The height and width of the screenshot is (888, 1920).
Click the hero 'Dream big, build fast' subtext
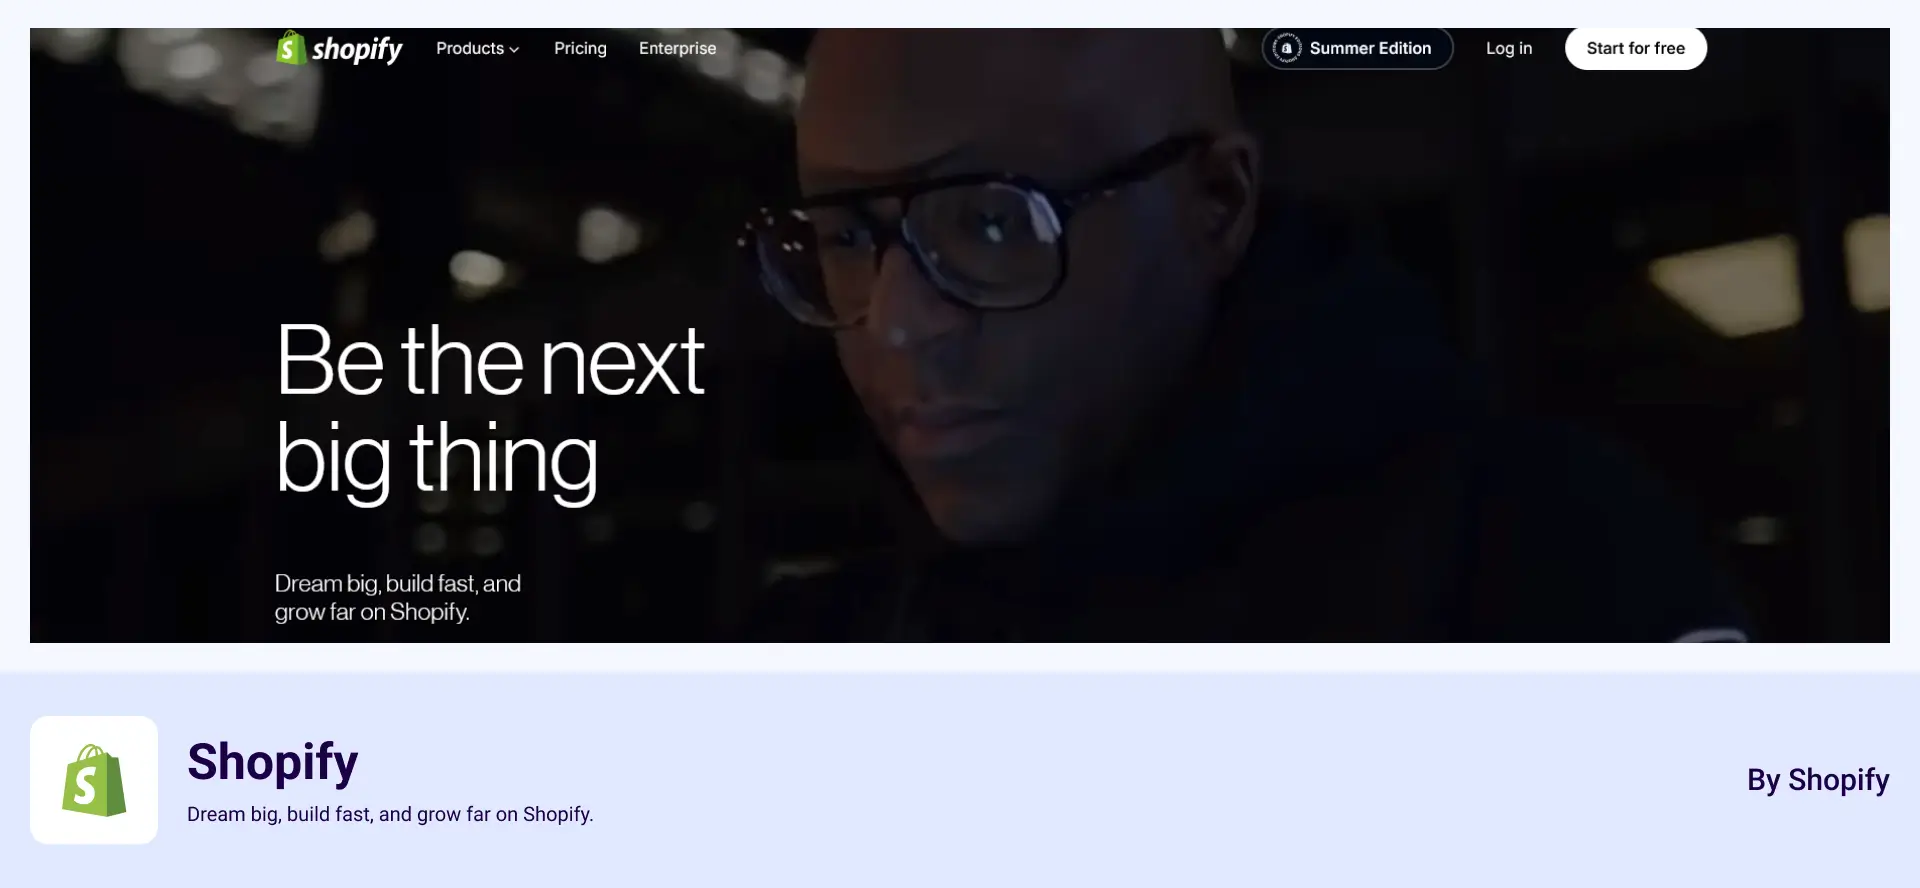398,597
